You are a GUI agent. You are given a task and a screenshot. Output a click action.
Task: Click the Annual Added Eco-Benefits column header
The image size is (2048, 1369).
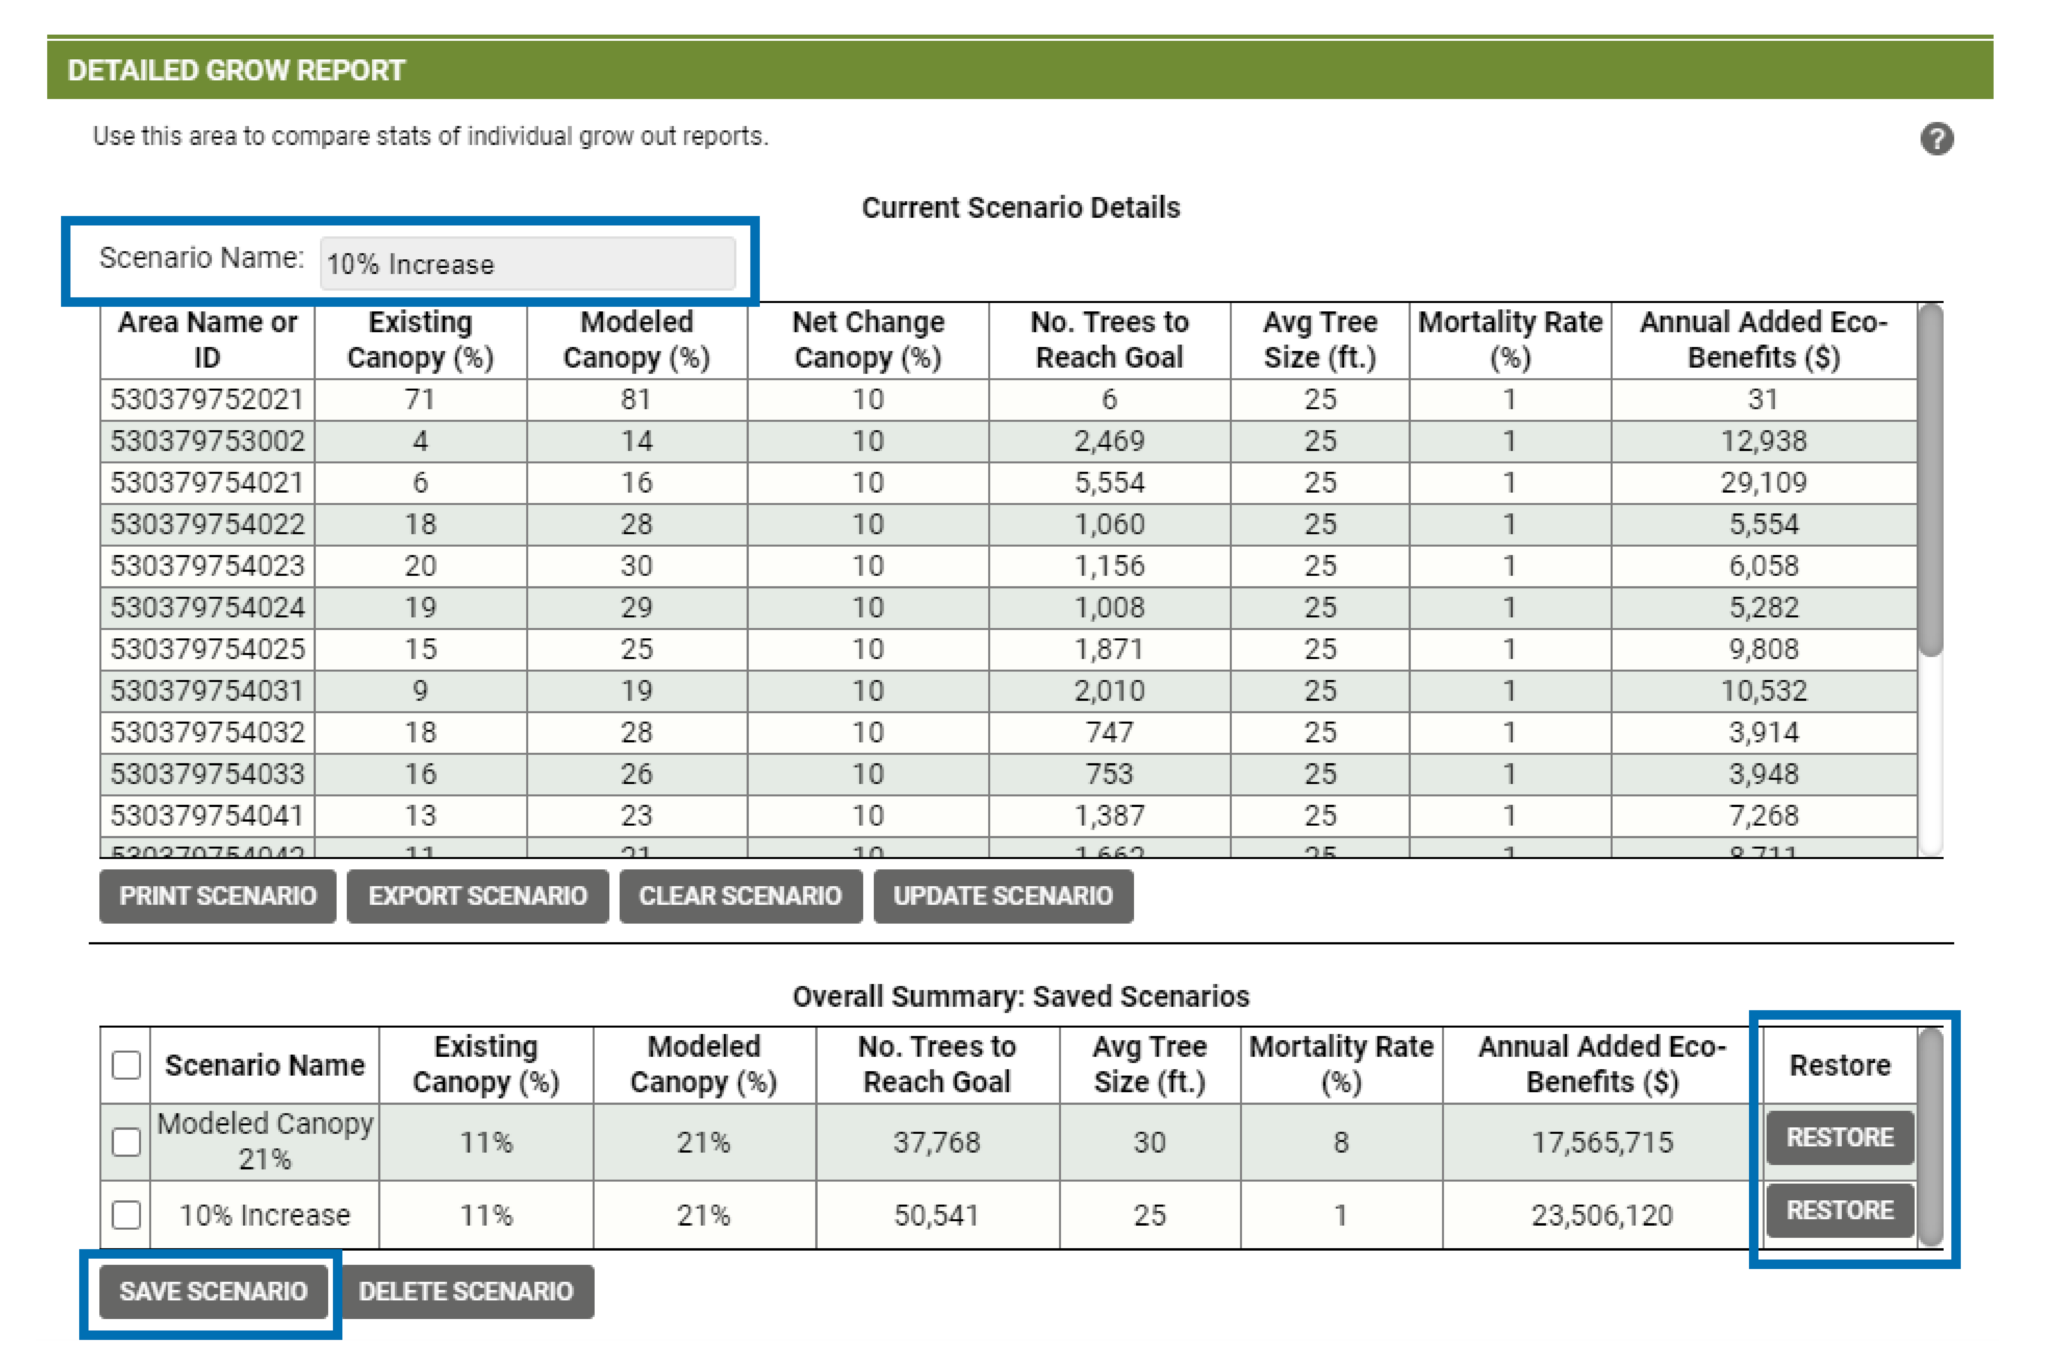point(1763,340)
